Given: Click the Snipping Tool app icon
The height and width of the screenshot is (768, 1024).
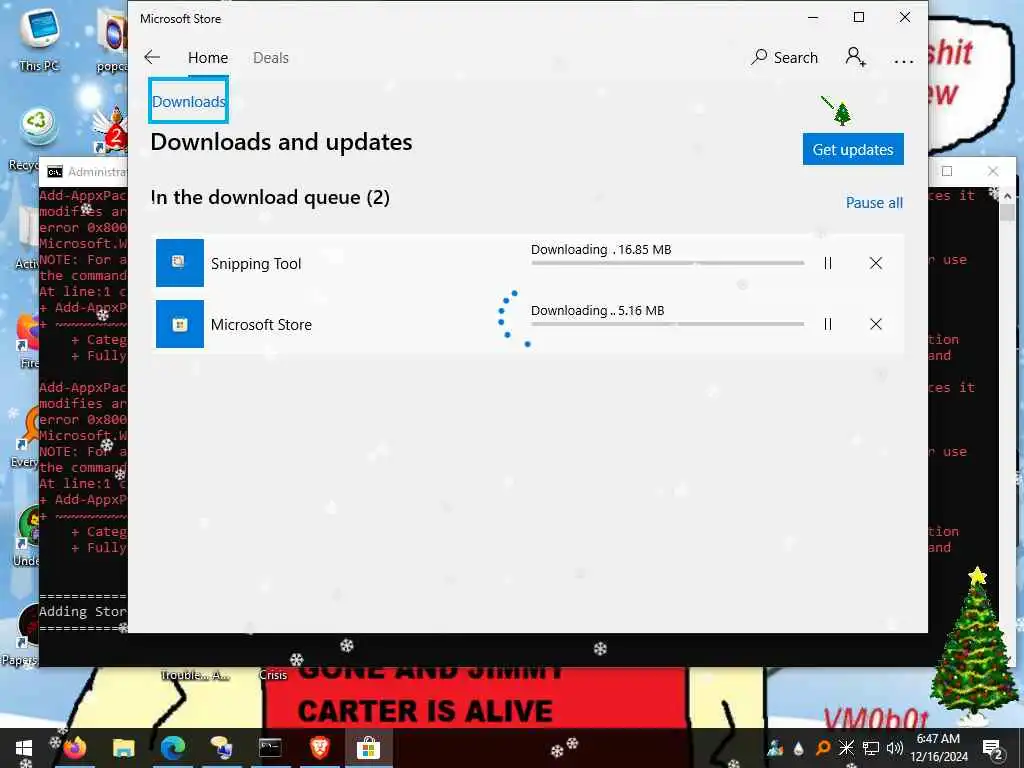Looking at the screenshot, I should tap(180, 263).
